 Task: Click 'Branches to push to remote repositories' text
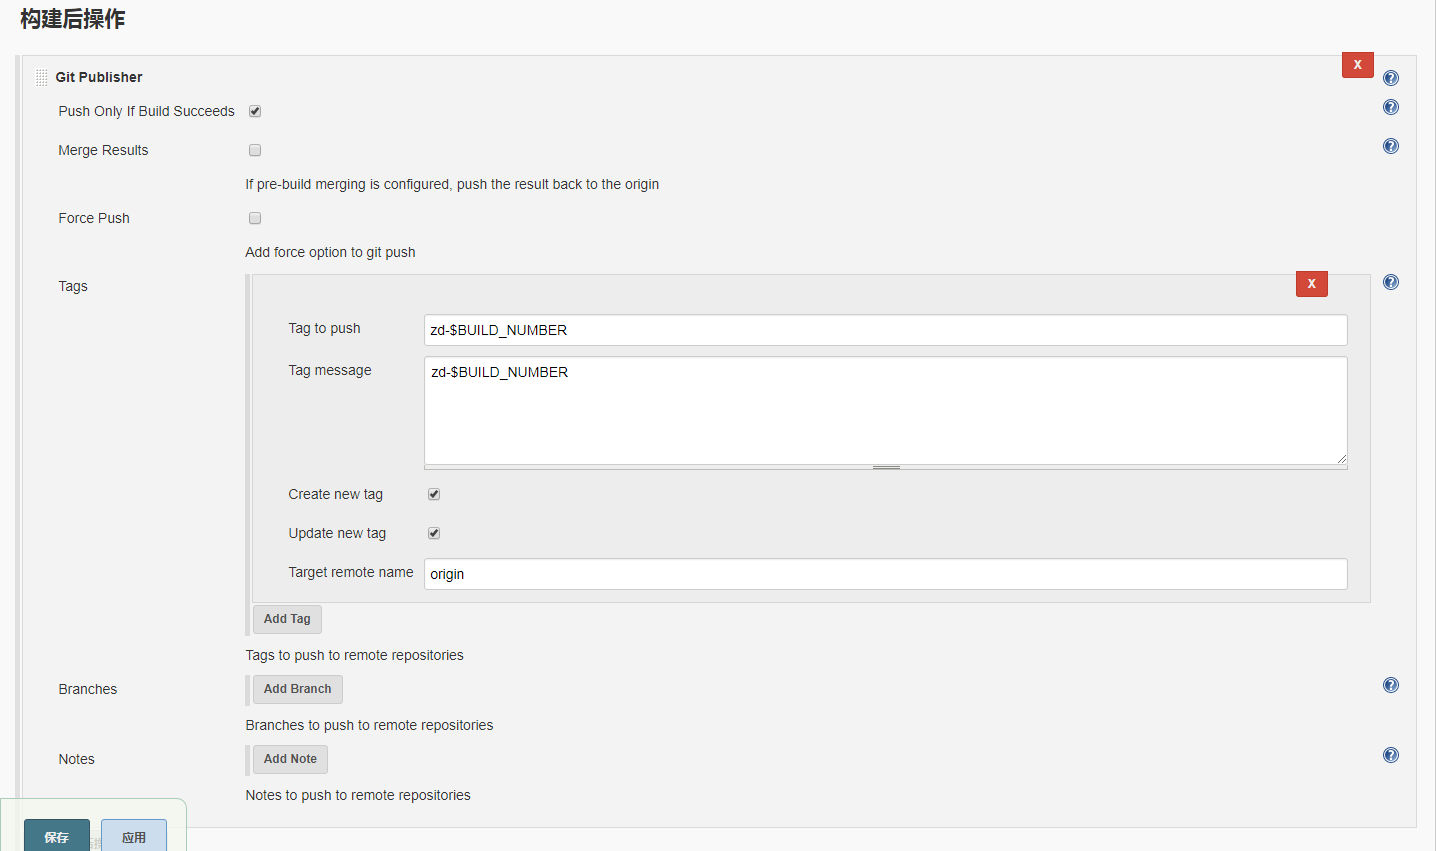[369, 725]
